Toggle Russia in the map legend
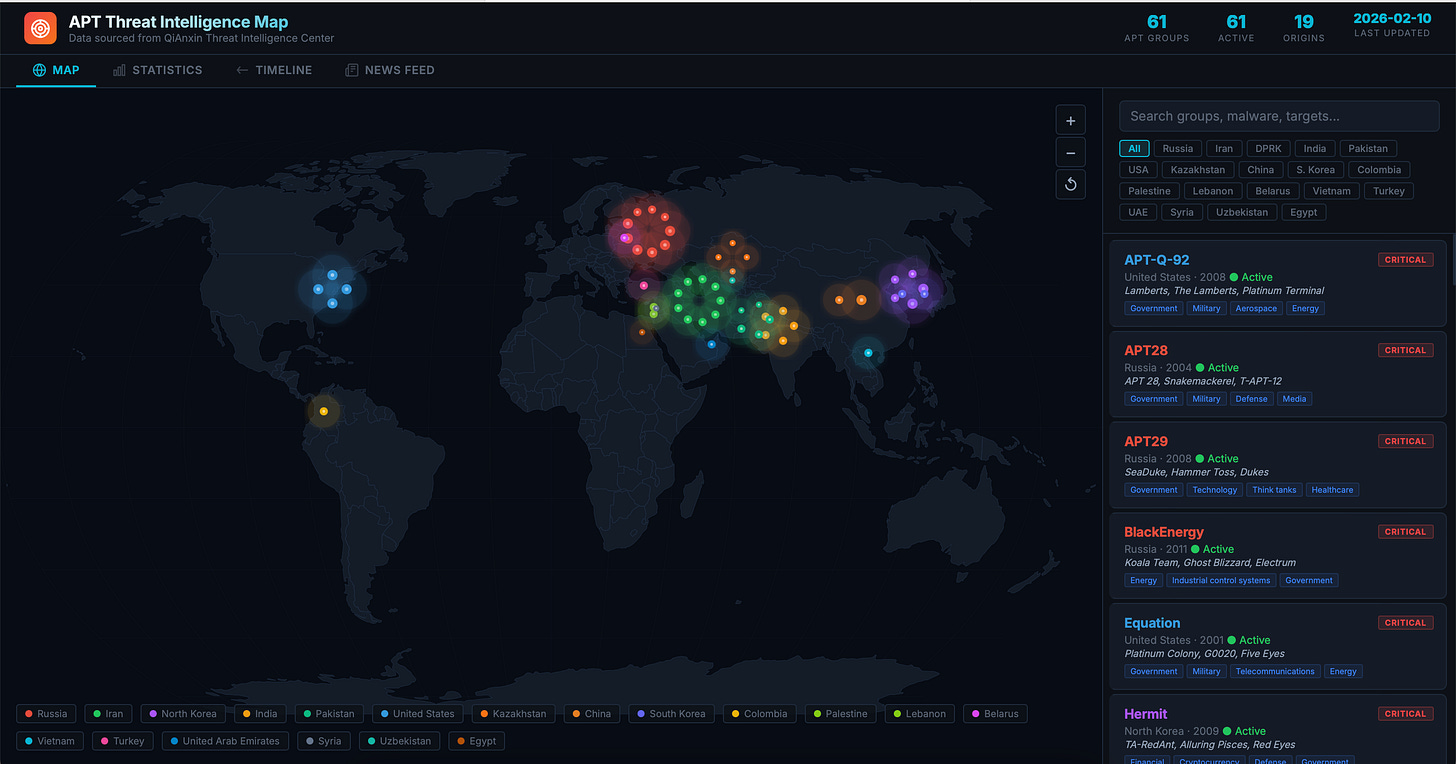This screenshot has height=764, width=1456. (46, 714)
